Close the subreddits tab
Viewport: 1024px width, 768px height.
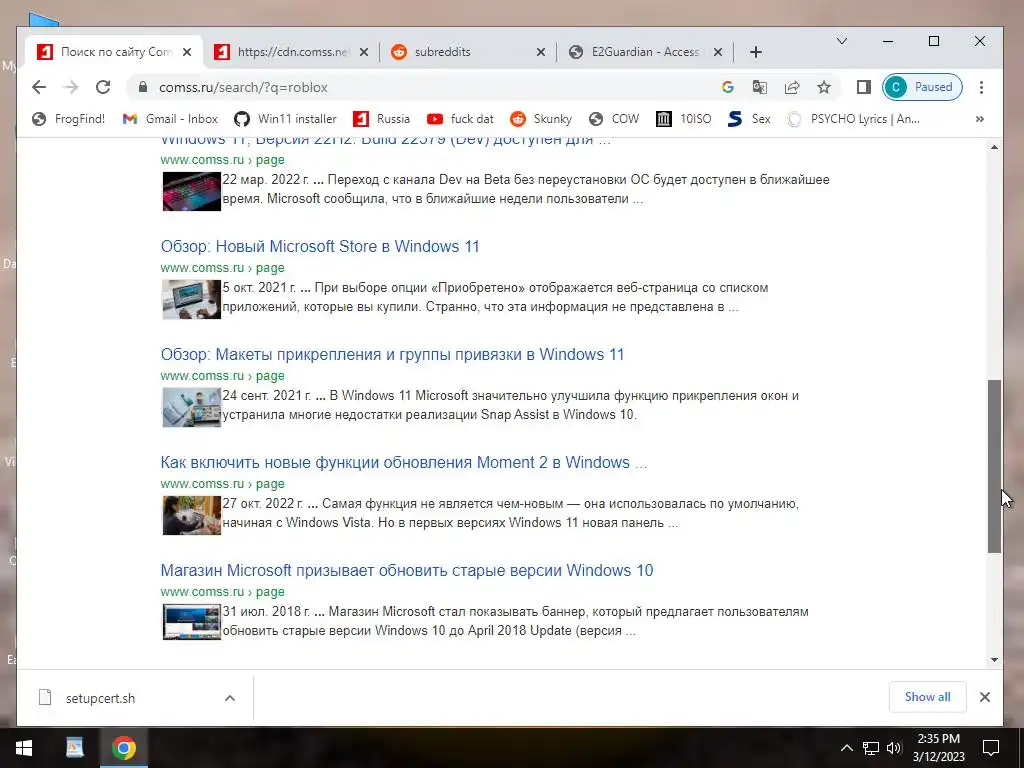click(x=540, y=52)
